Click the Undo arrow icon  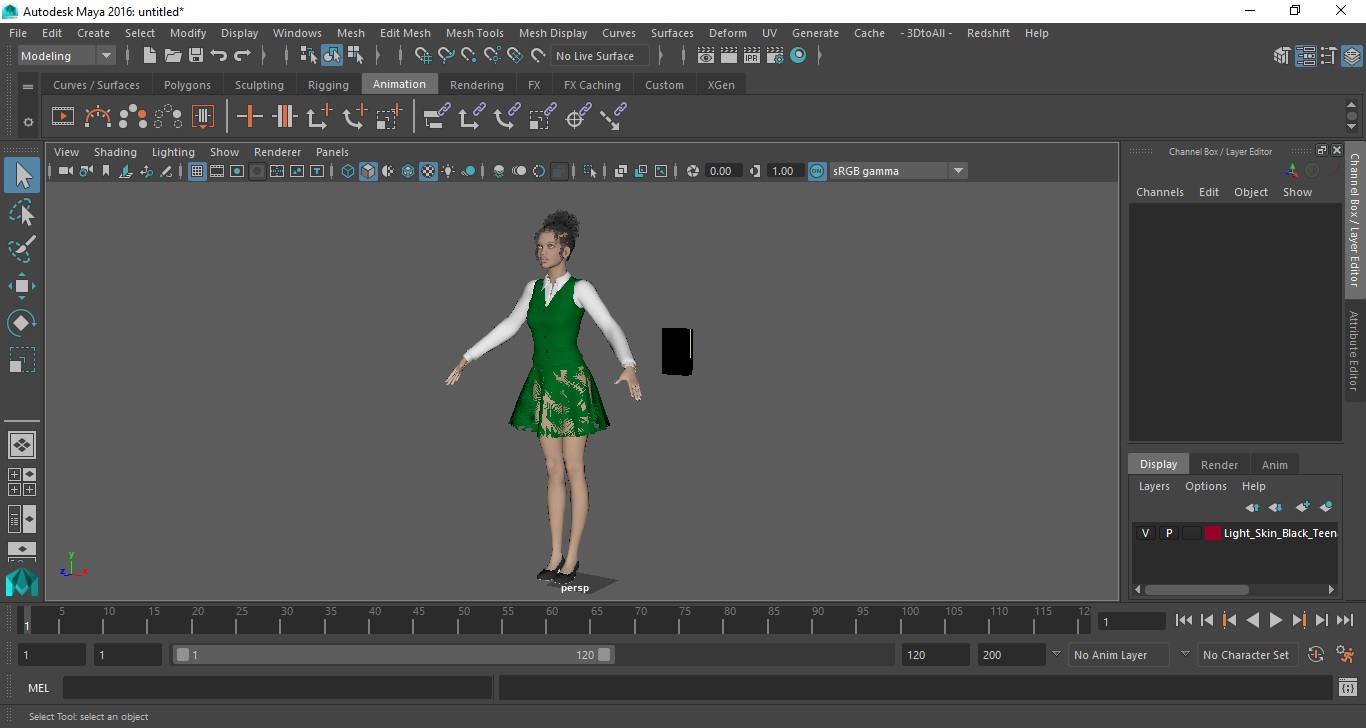(219, 56)
